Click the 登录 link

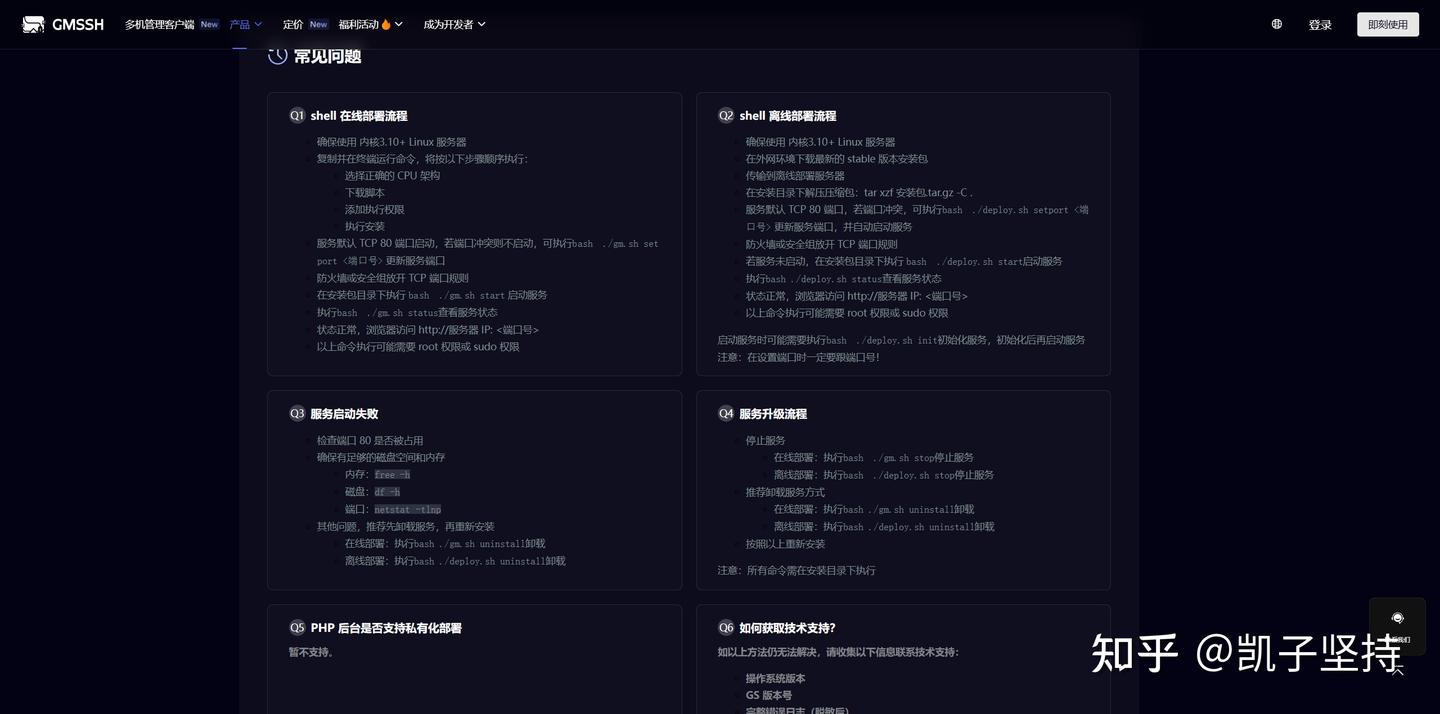coord(1320,24)
